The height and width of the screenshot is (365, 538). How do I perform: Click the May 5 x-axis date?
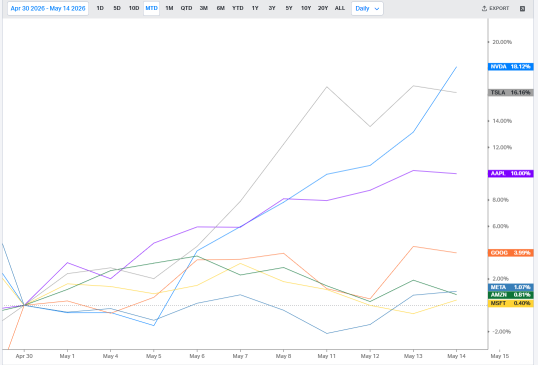click(153, 356)
